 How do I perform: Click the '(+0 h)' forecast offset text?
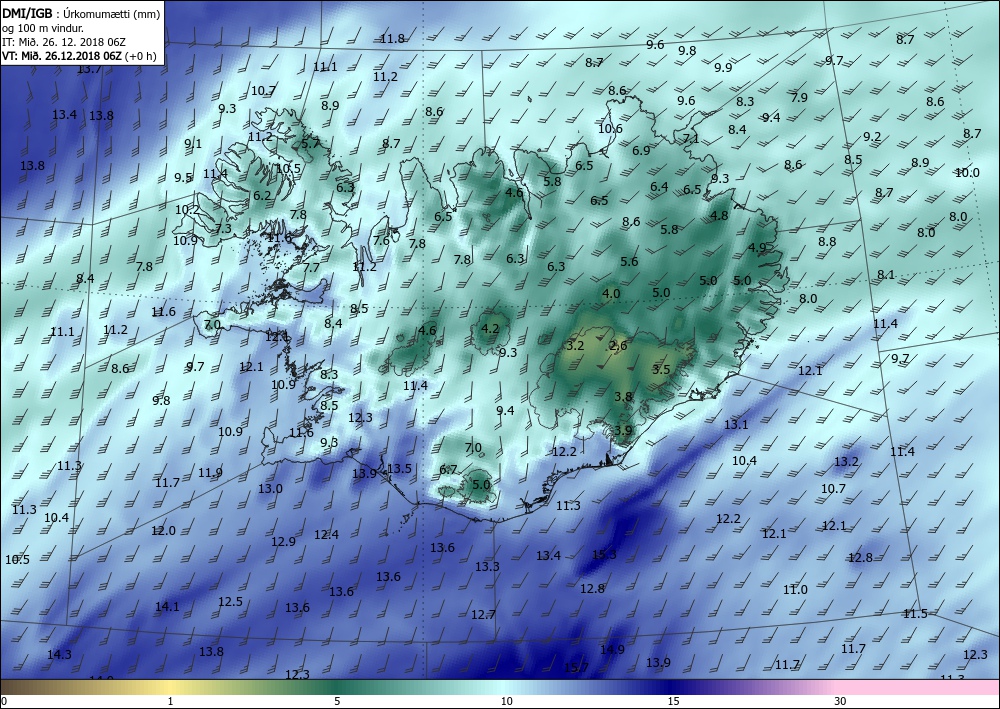pos(140,56)
